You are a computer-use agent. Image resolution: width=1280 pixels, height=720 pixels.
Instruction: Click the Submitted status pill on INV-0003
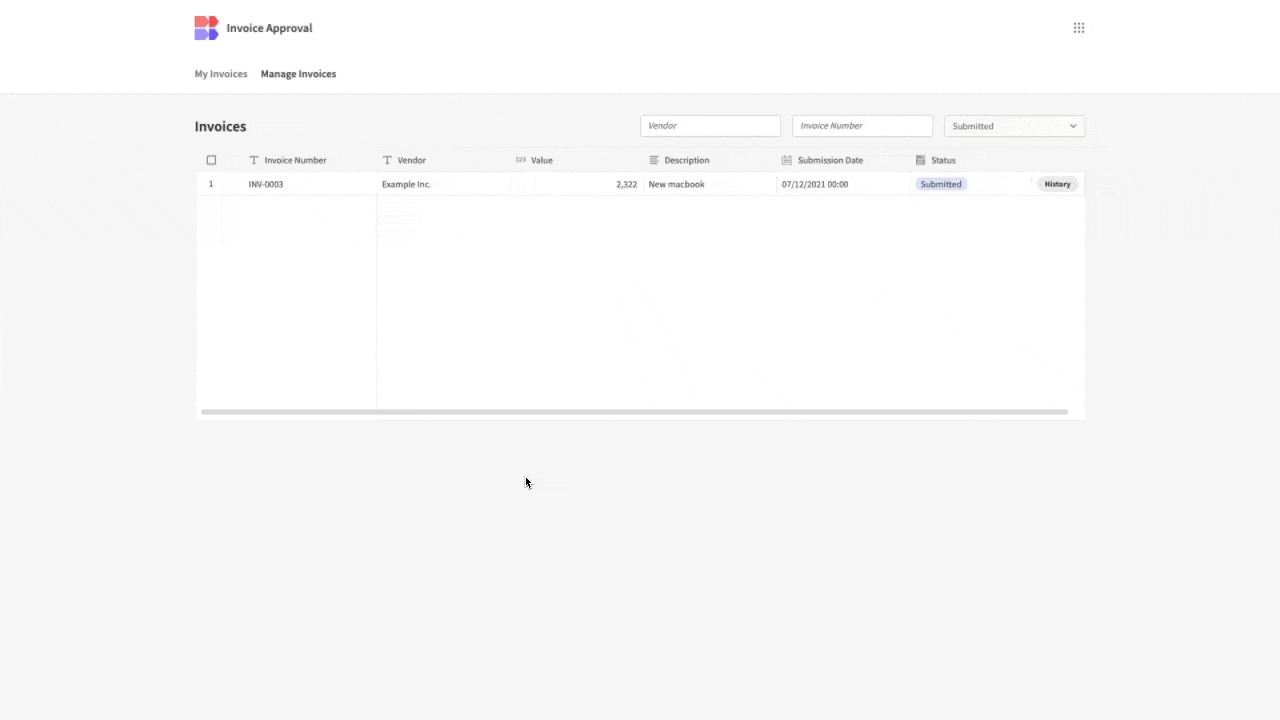(x=940, y=184)
